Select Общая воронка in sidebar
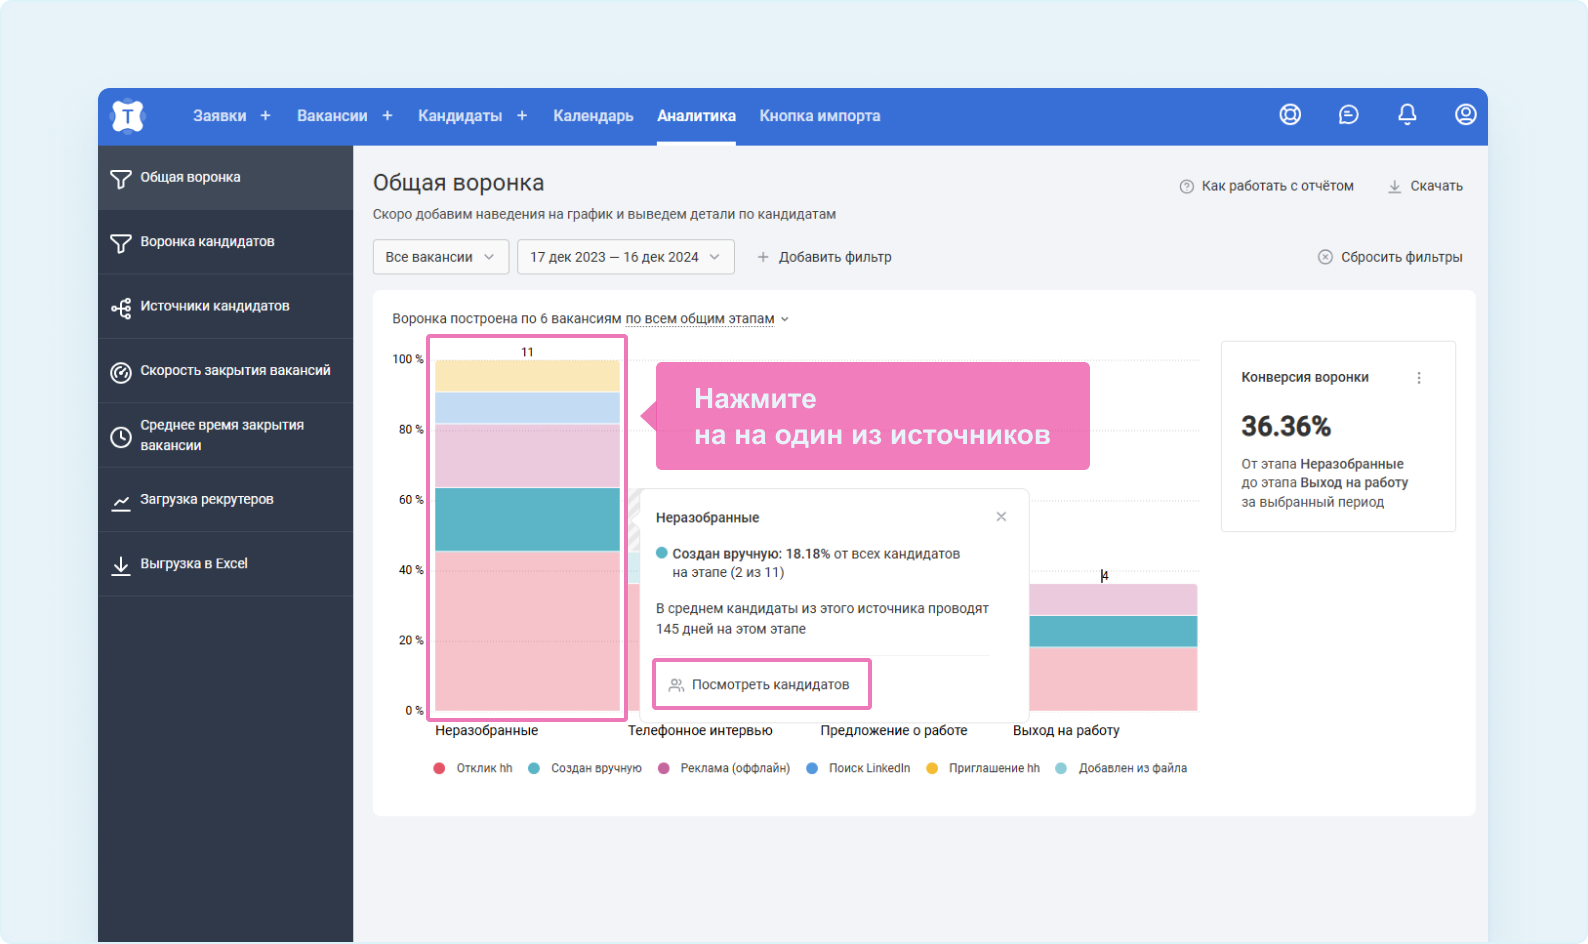This screenshot has height=944, width=1588. point(225,178)
